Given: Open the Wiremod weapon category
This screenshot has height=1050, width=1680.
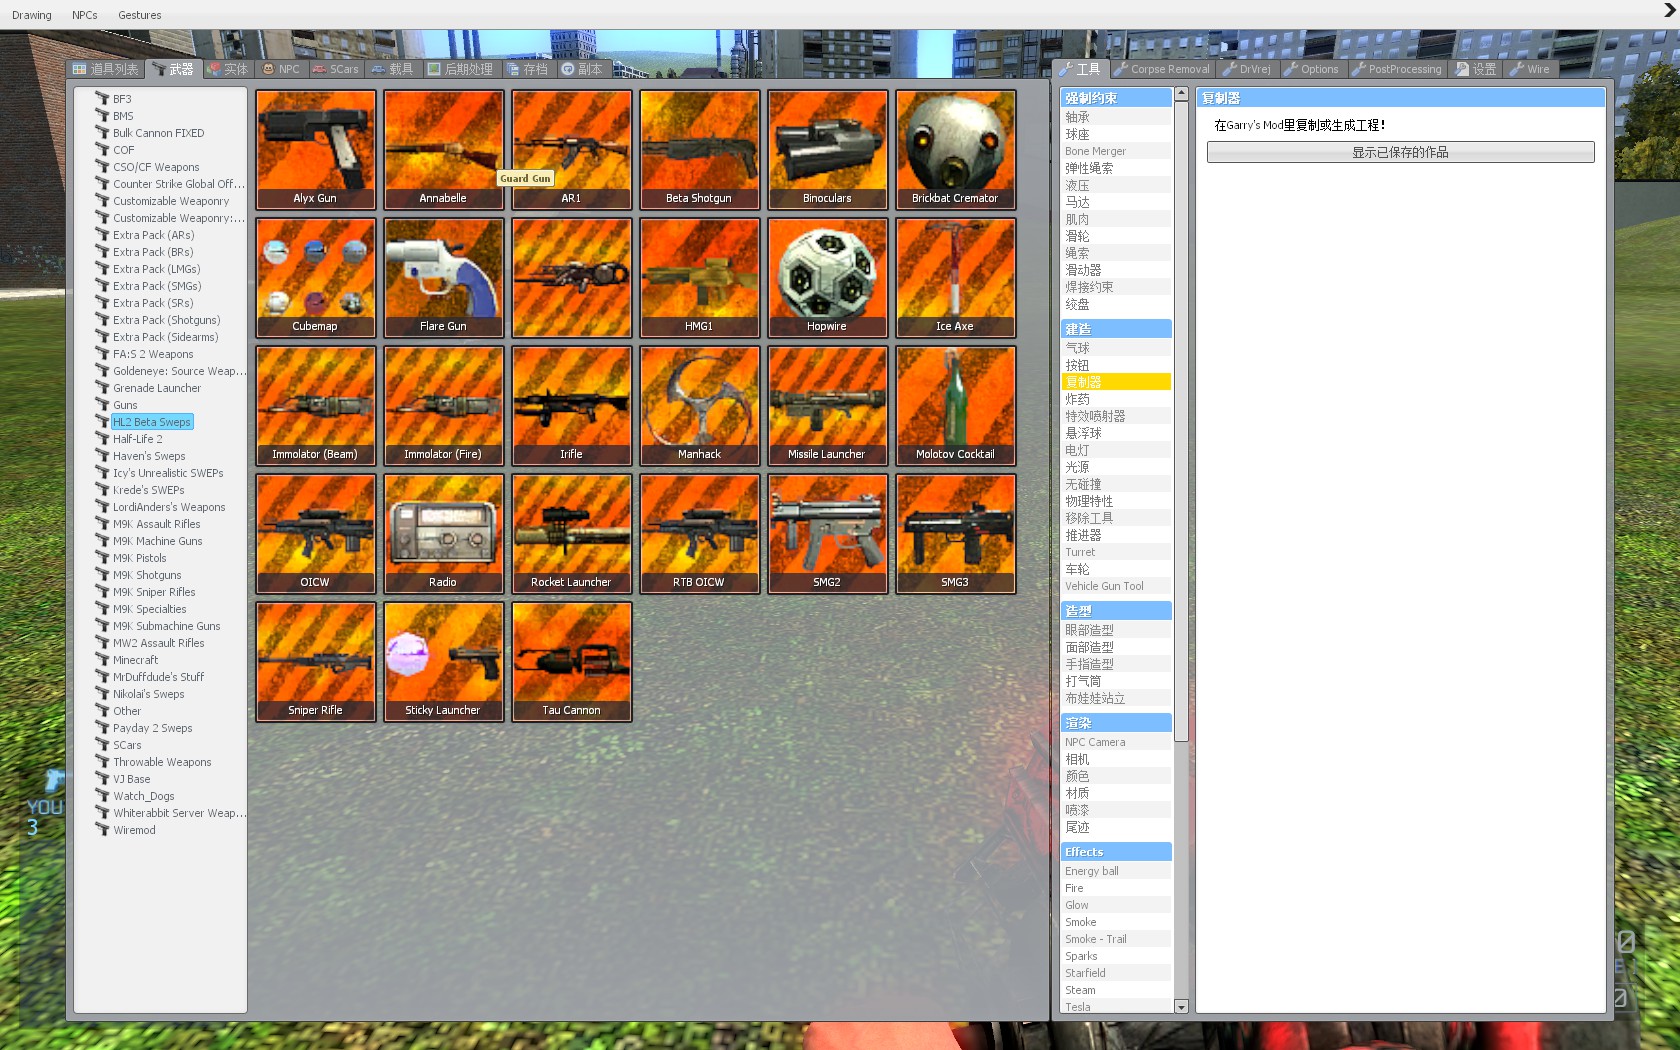Looking at the screenshot, I should point(134,830).
